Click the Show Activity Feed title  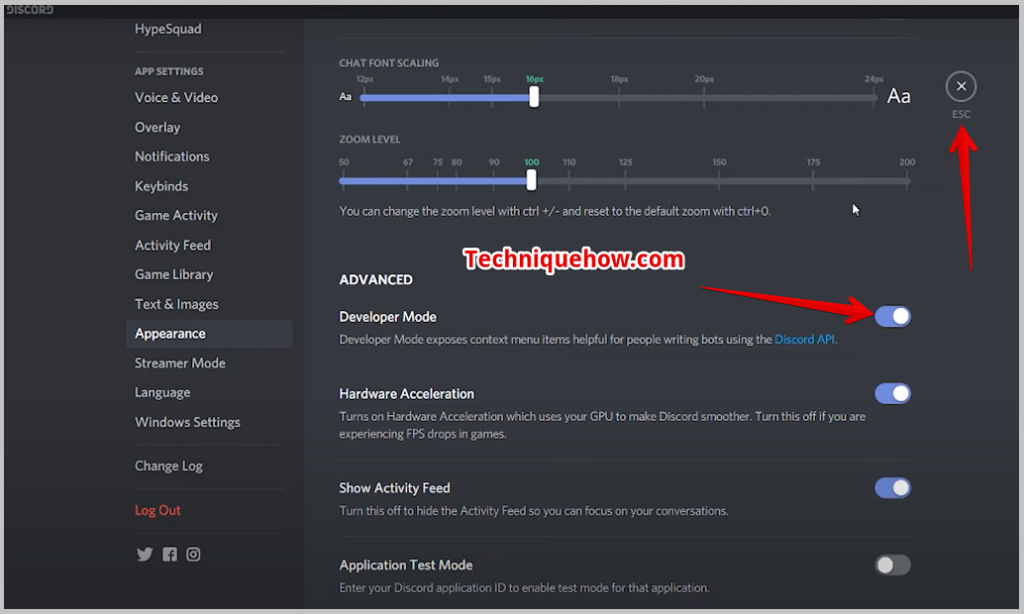pos(394,488)
